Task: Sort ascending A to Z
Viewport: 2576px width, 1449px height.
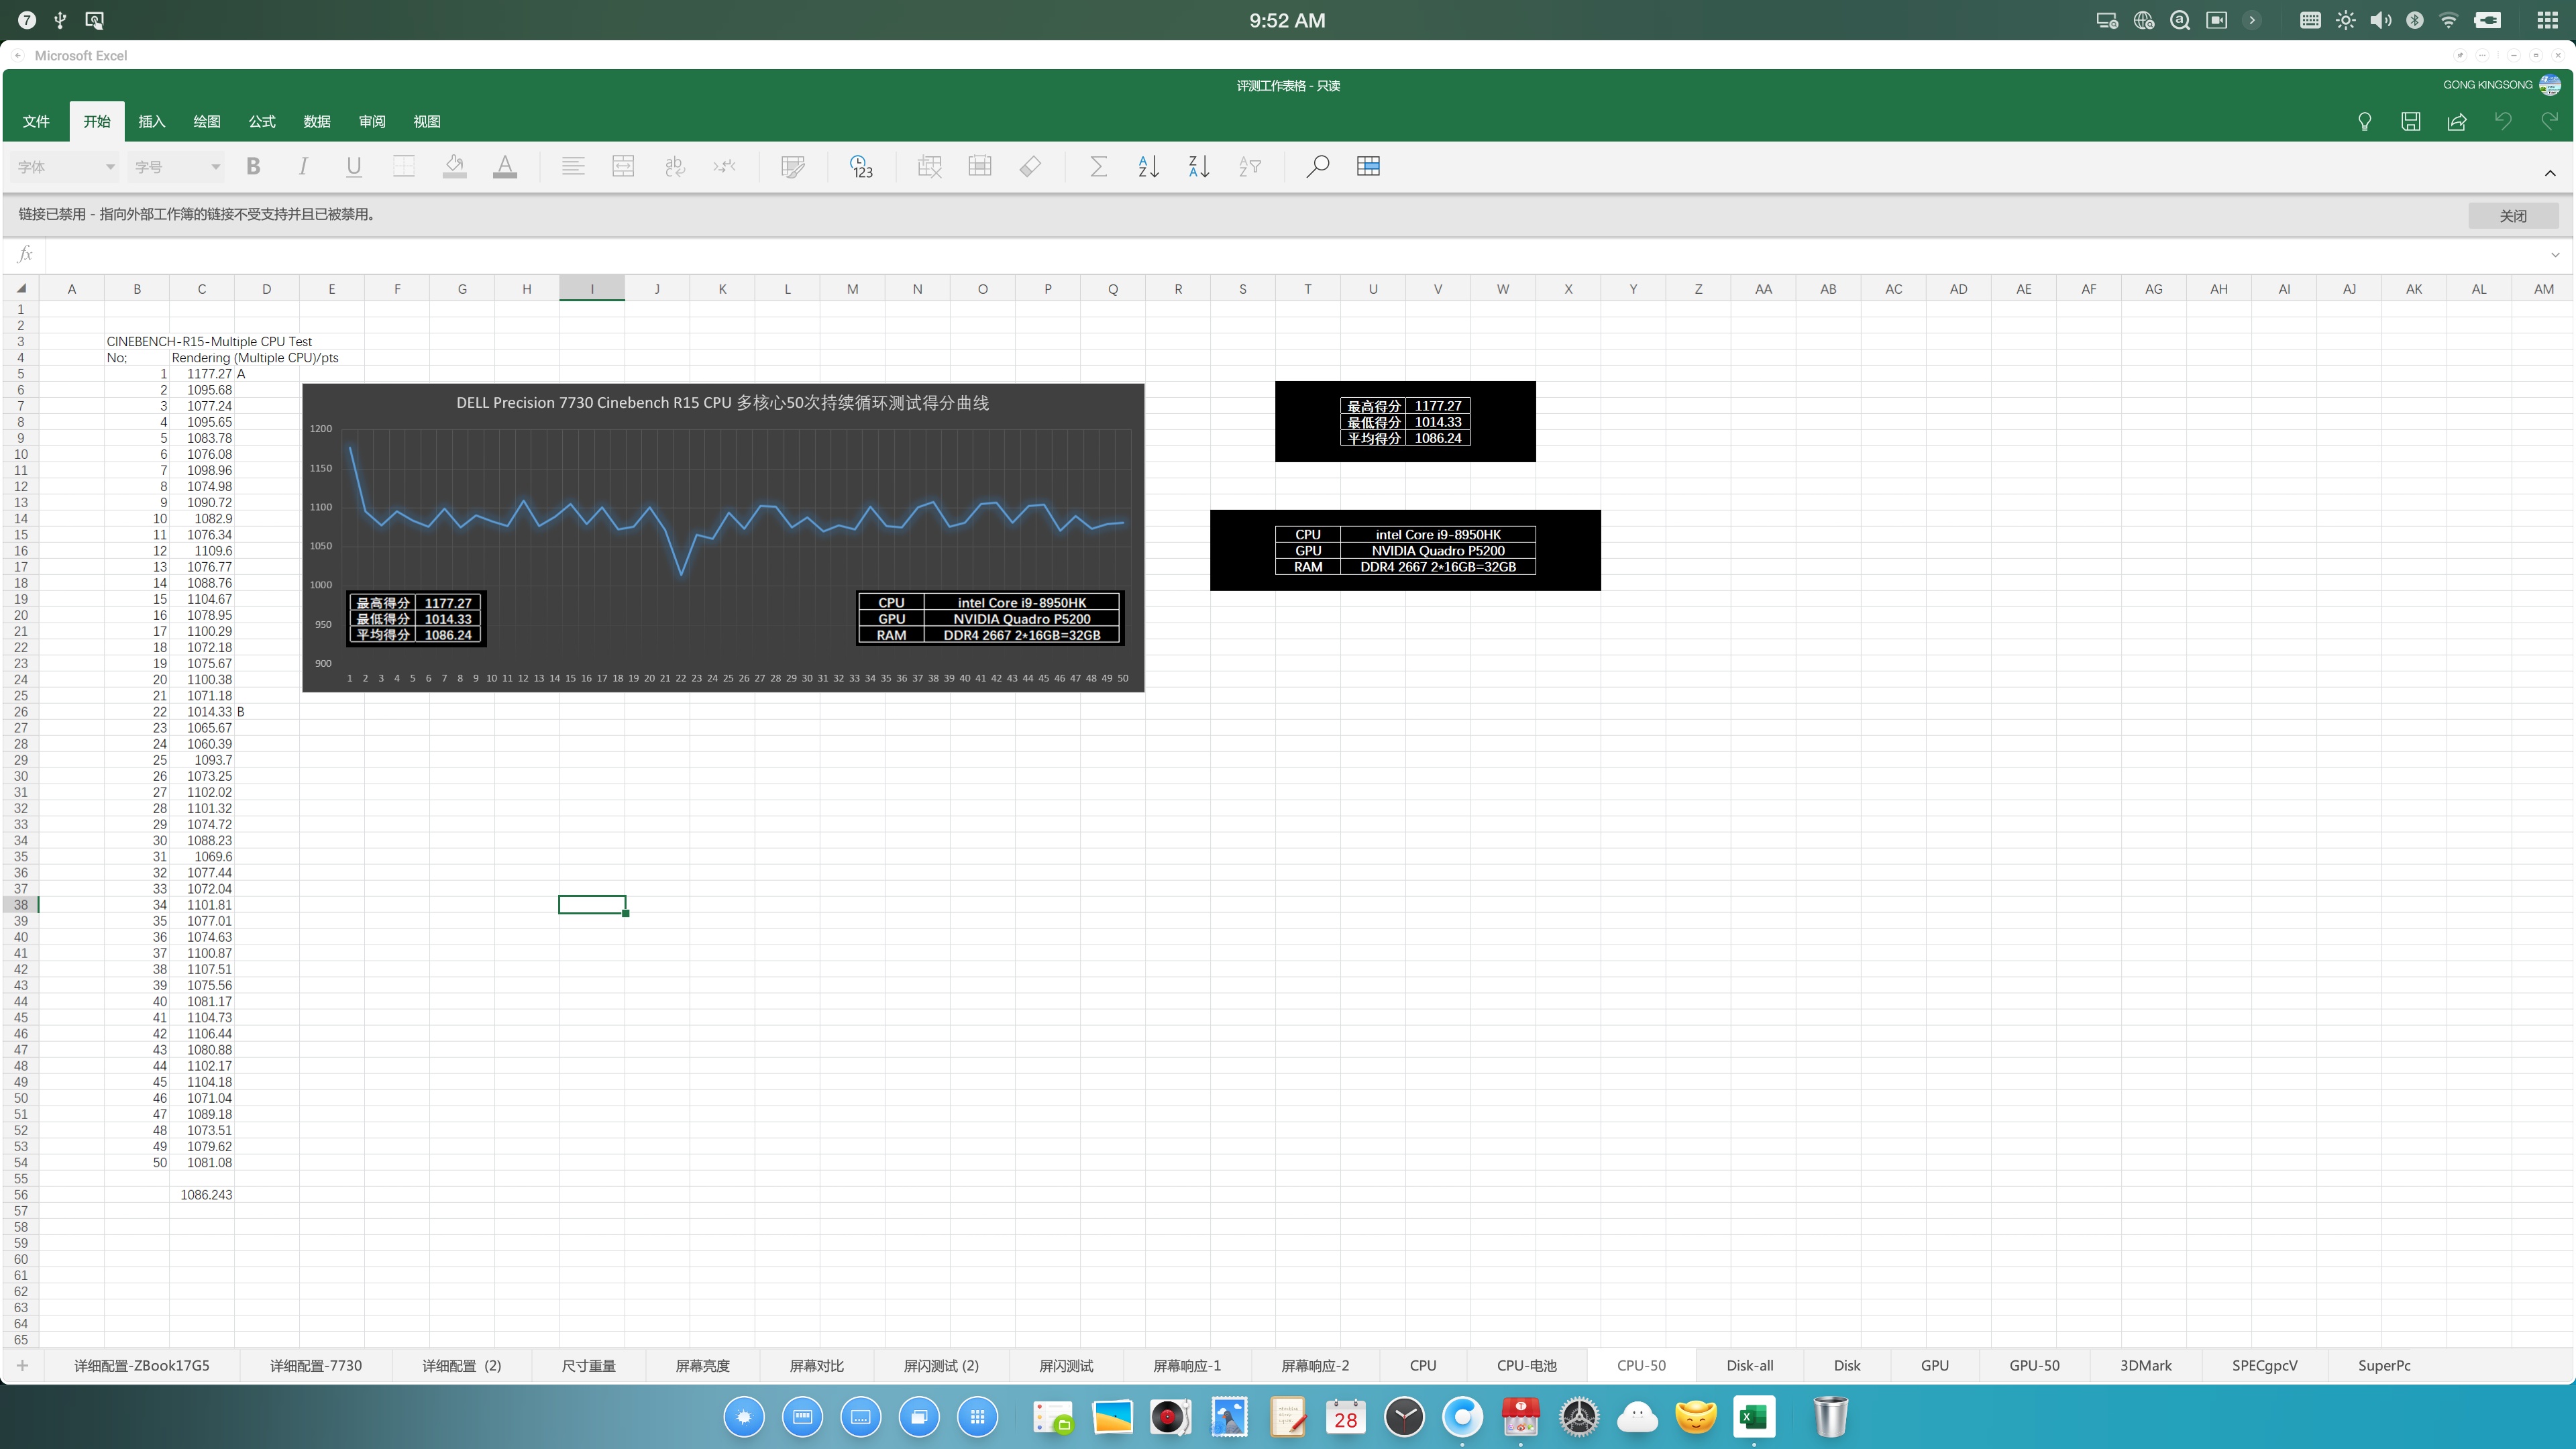Action: [1148, 167]
